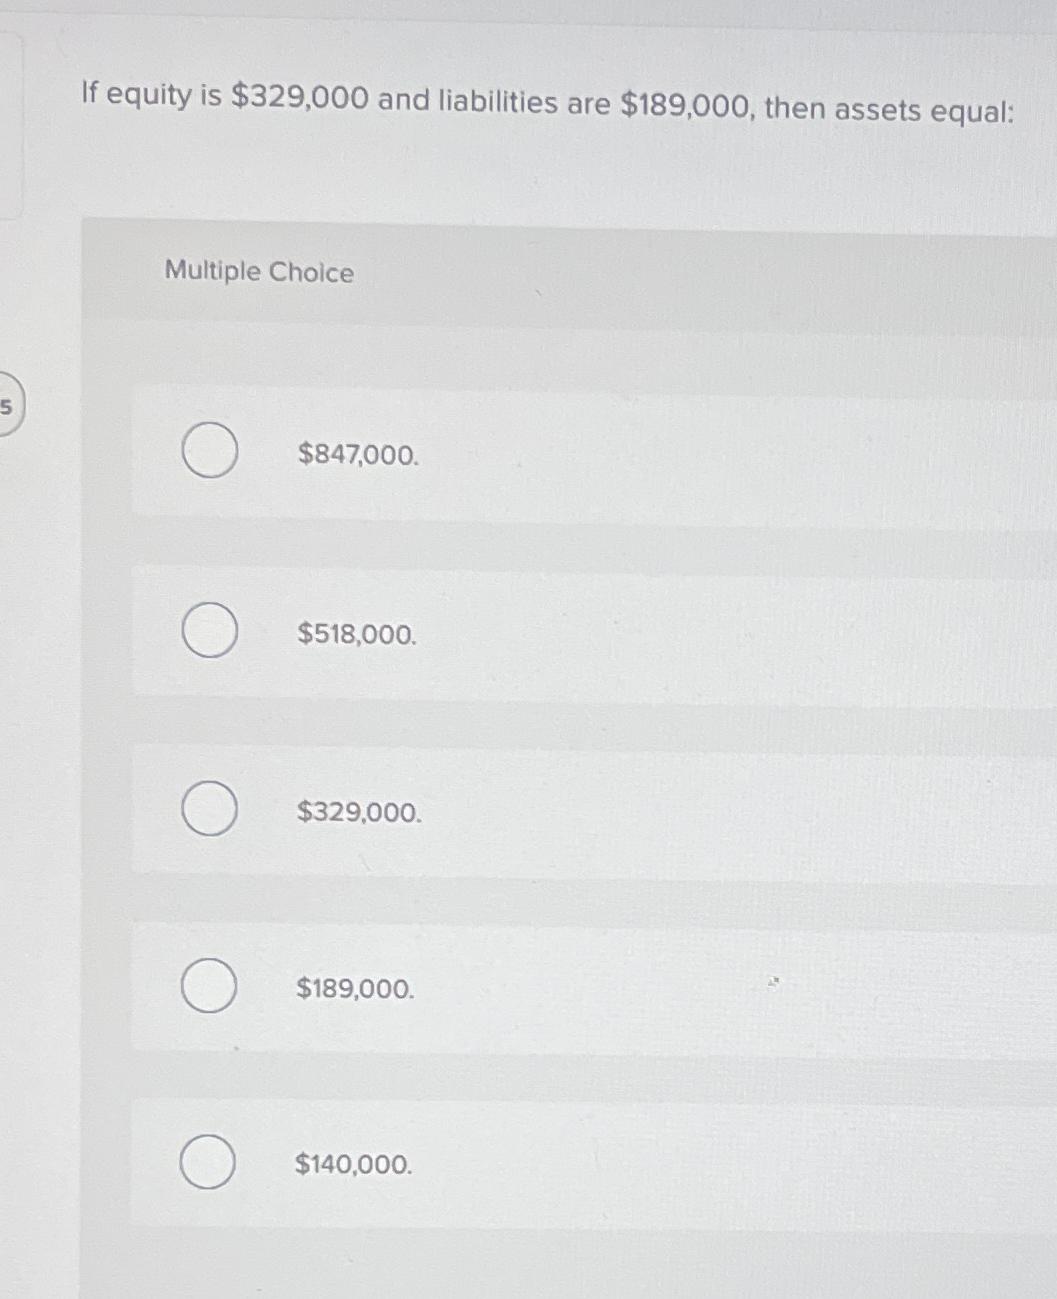The image size is (1057, 1299).
Task: Select the $518,000 radio button
Action: click(x=209, y=630)
